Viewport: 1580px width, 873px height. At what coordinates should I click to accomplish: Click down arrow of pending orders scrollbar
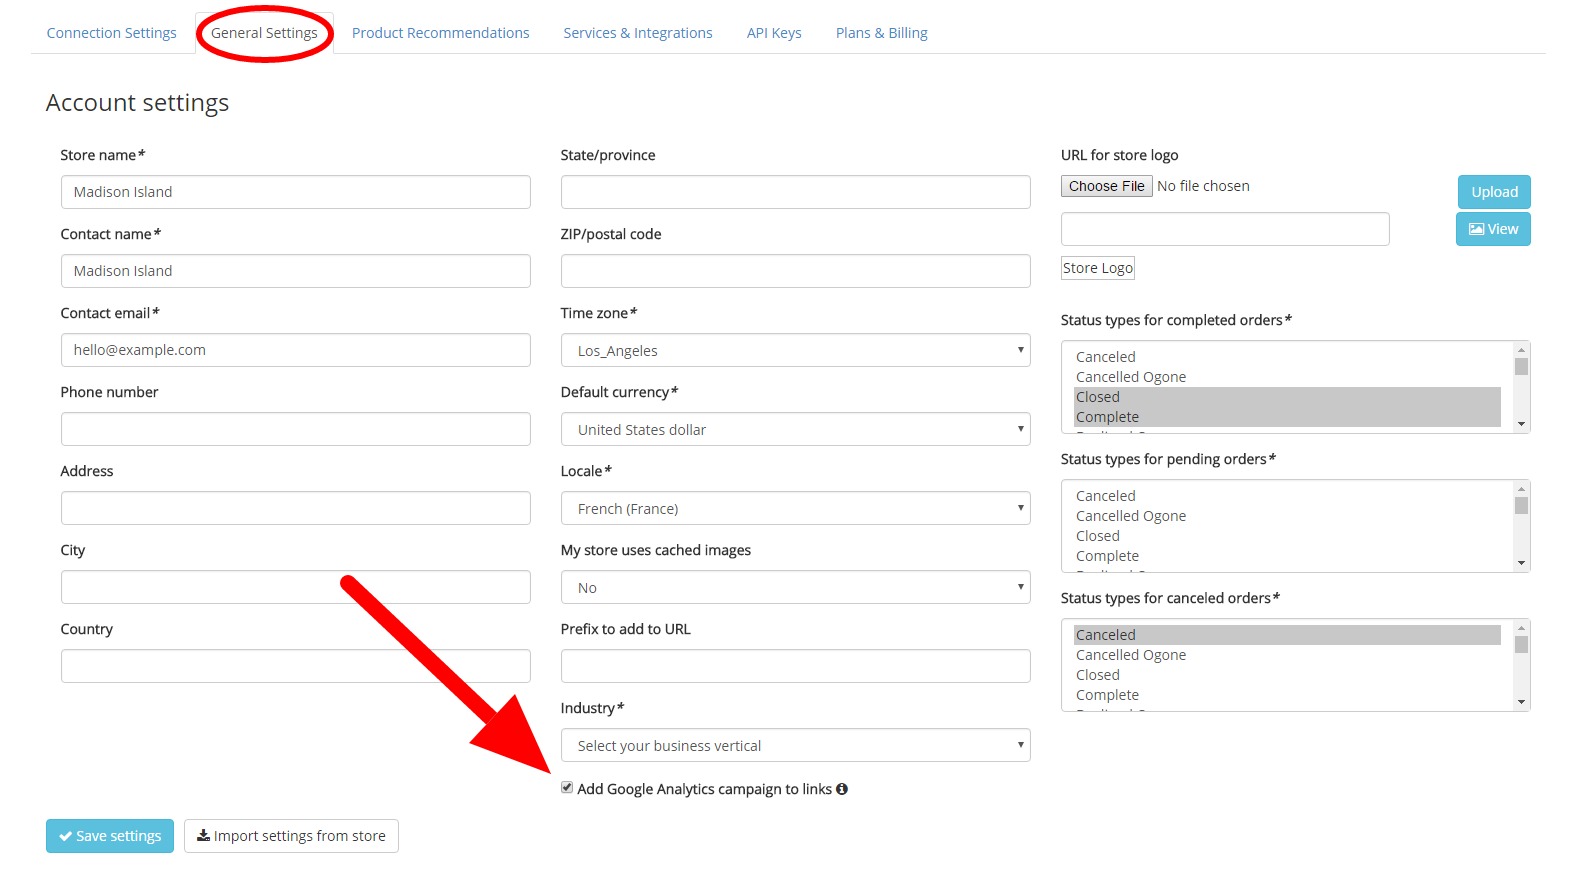(1521, 563)
